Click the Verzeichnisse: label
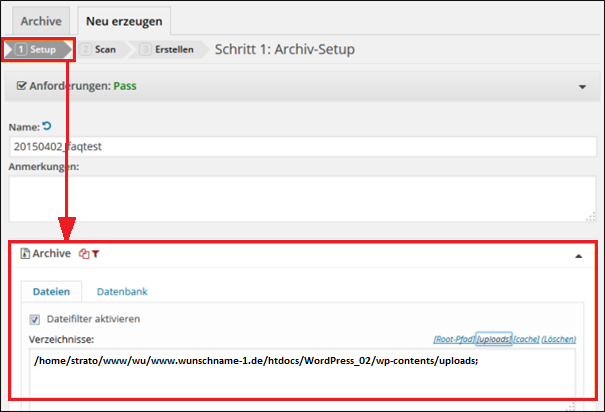This screenshot has width=605, height=412. [x=61, y=339]
